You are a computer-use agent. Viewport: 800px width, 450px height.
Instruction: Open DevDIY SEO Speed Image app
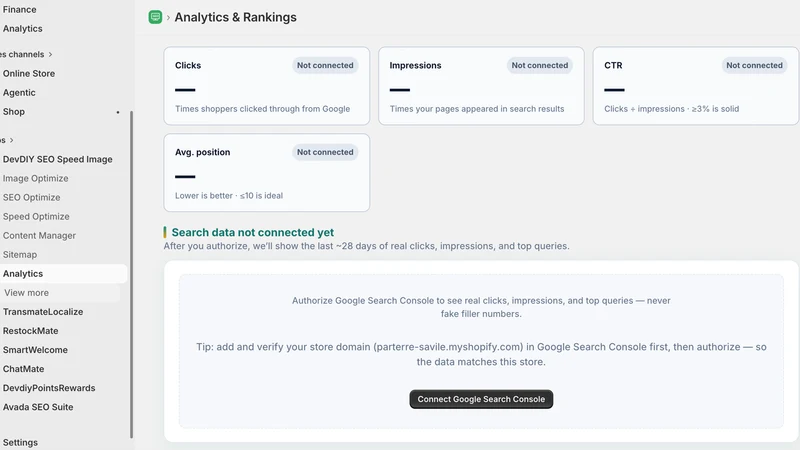(57, 159)
